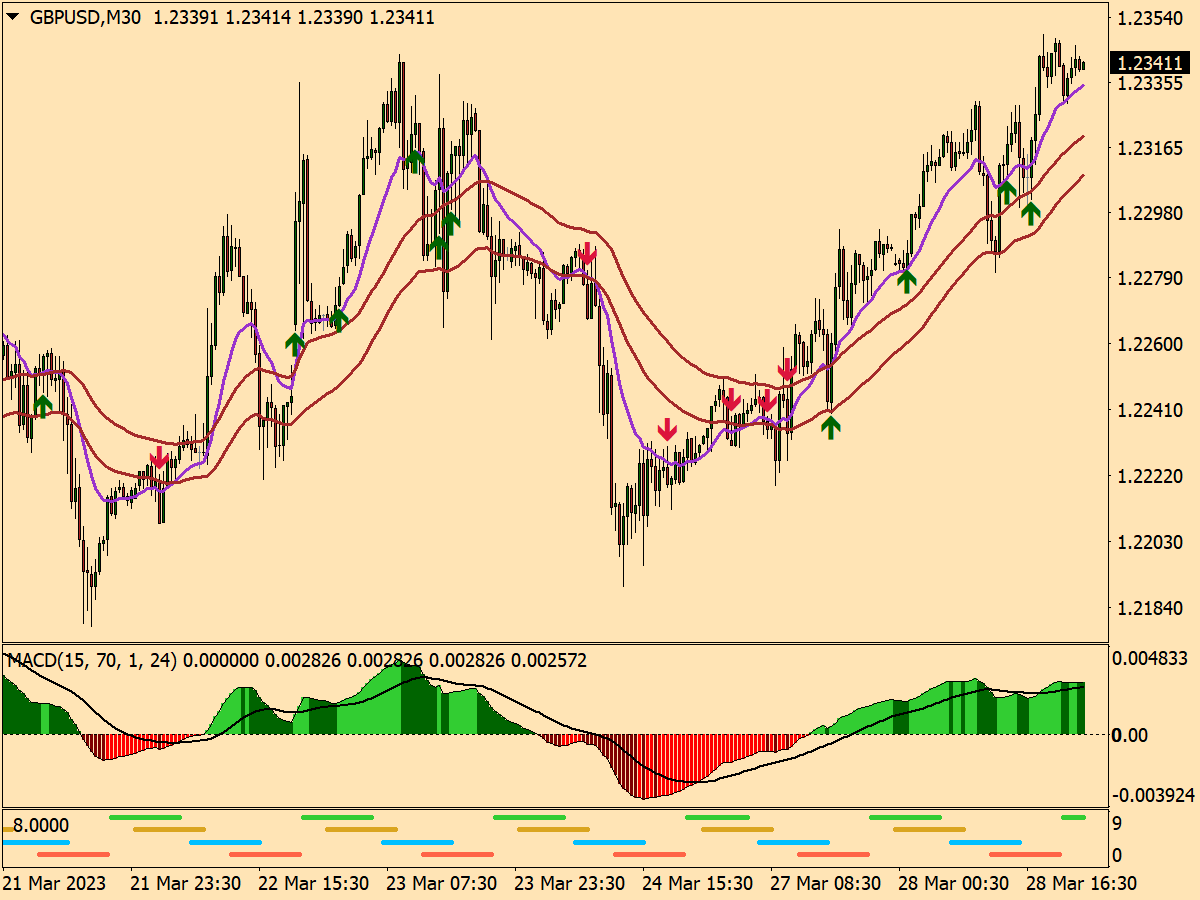Viewport: 1200px width, 900px height.
Task: Select the topmost red sell arrow
Action: pos(587,253)
